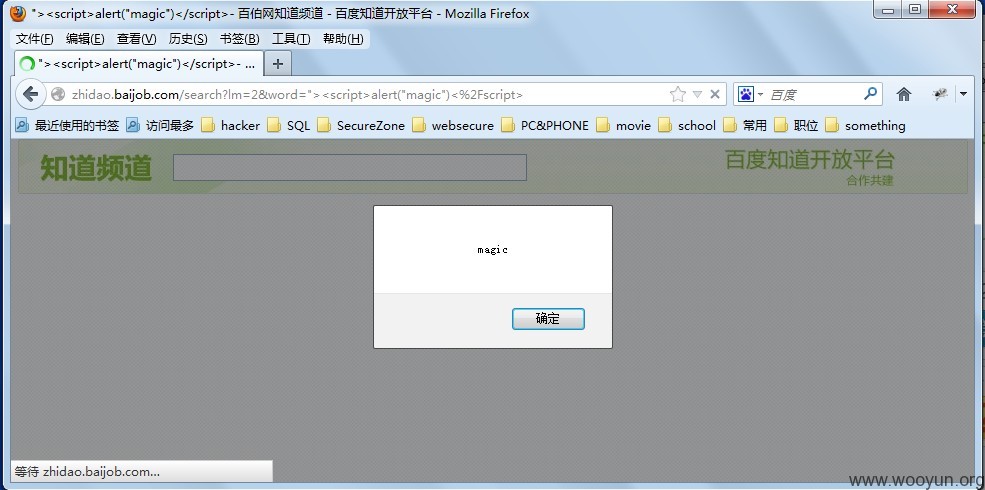Open the SecureZone bookmark folder
Screen dimensions: 985x490
[361, 126]
